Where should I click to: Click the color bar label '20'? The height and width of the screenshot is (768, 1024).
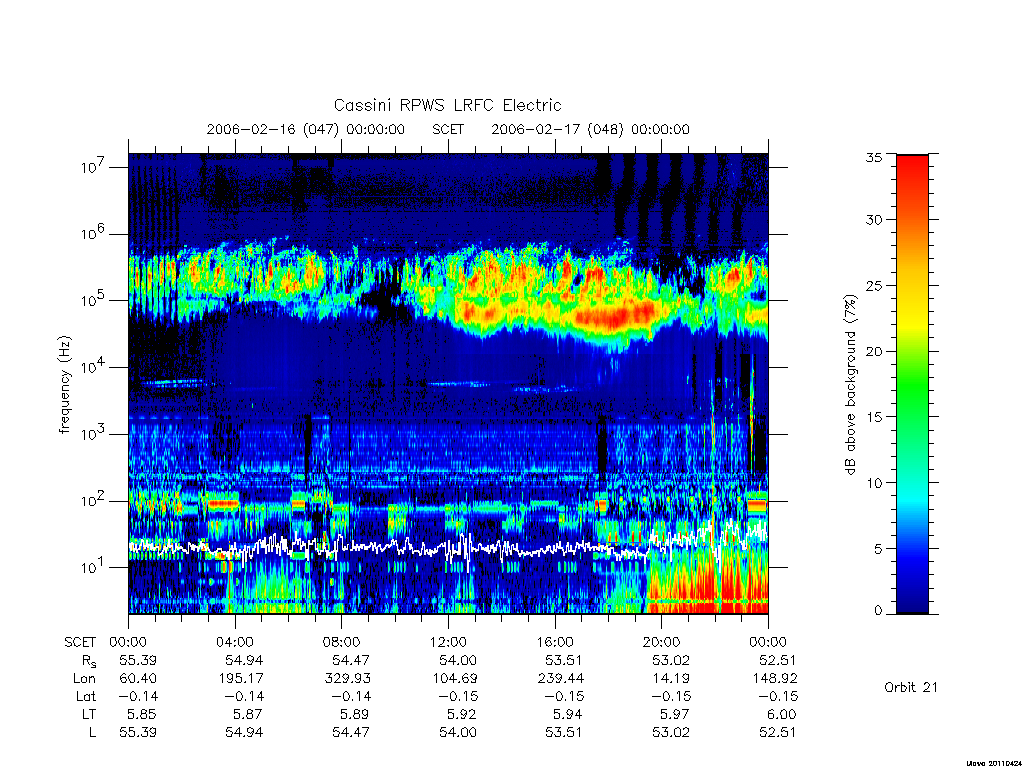tap(874, 351)
